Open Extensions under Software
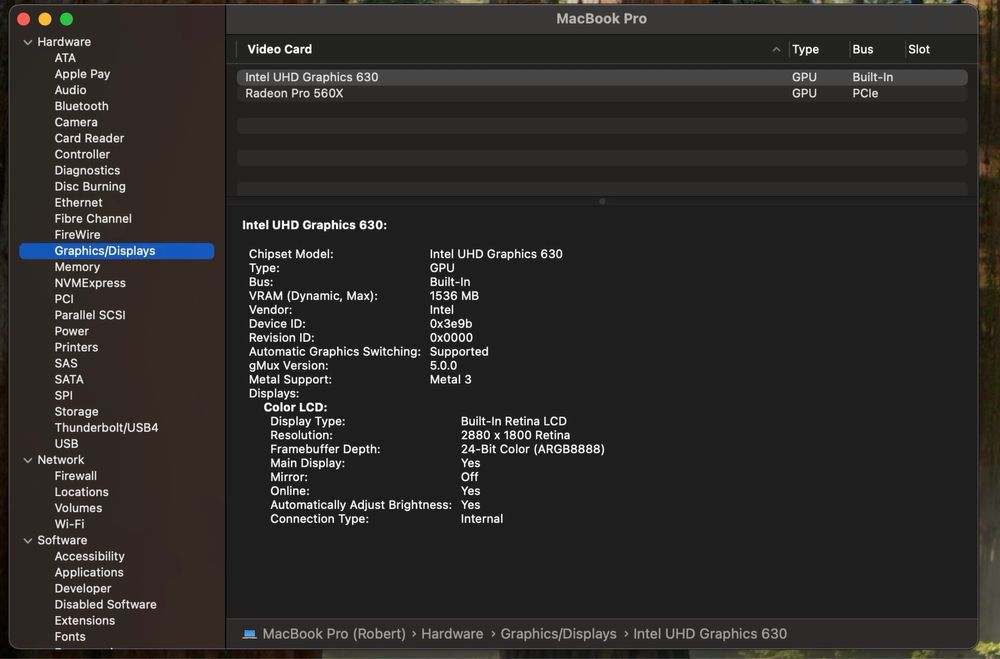The image size is (1000, 659). pos(85,620)
